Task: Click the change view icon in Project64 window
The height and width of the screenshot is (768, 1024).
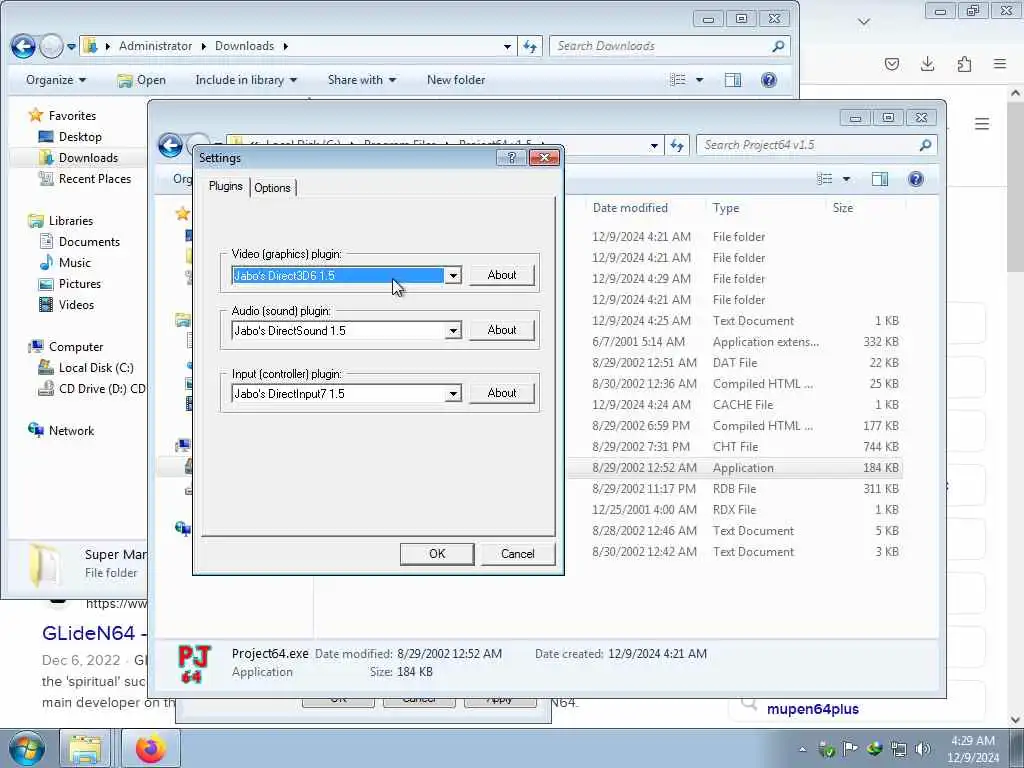Action: click(x=825, y=179)
